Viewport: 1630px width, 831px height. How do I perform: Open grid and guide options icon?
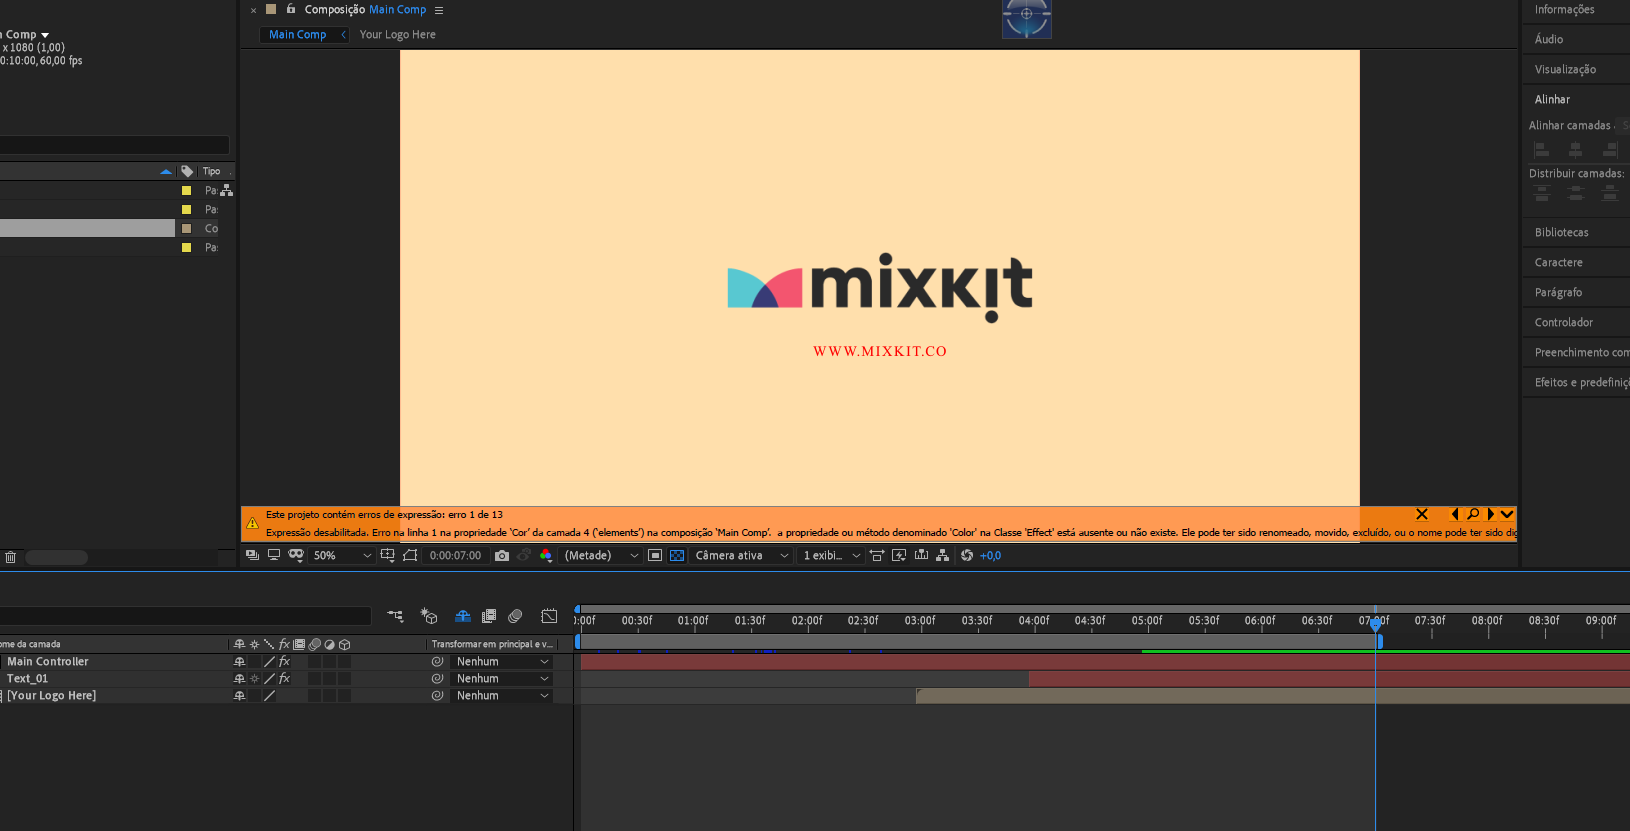click(388, 555)
